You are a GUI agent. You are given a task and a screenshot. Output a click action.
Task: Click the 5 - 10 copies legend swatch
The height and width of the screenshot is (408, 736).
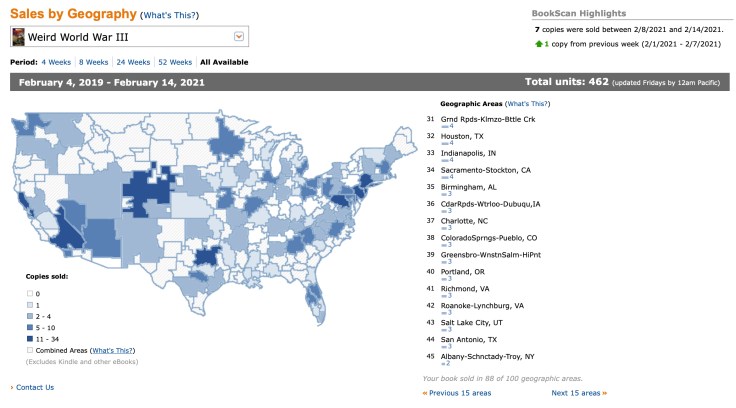coord(29,328)
